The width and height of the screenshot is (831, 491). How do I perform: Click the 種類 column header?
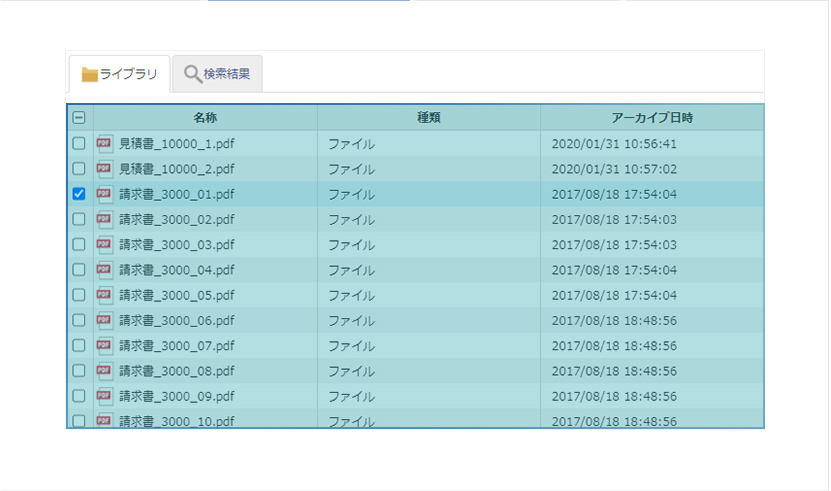coord(429,117)
